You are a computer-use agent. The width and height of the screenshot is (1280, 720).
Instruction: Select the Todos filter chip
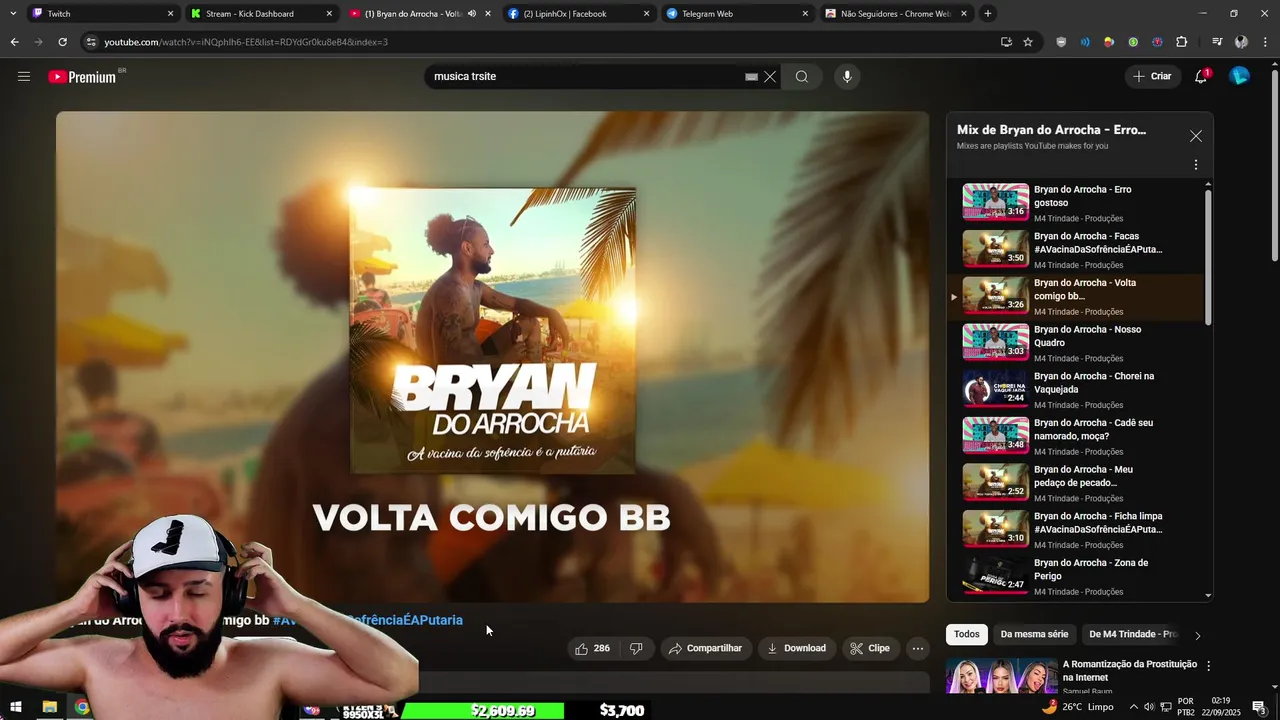[967, 634]
